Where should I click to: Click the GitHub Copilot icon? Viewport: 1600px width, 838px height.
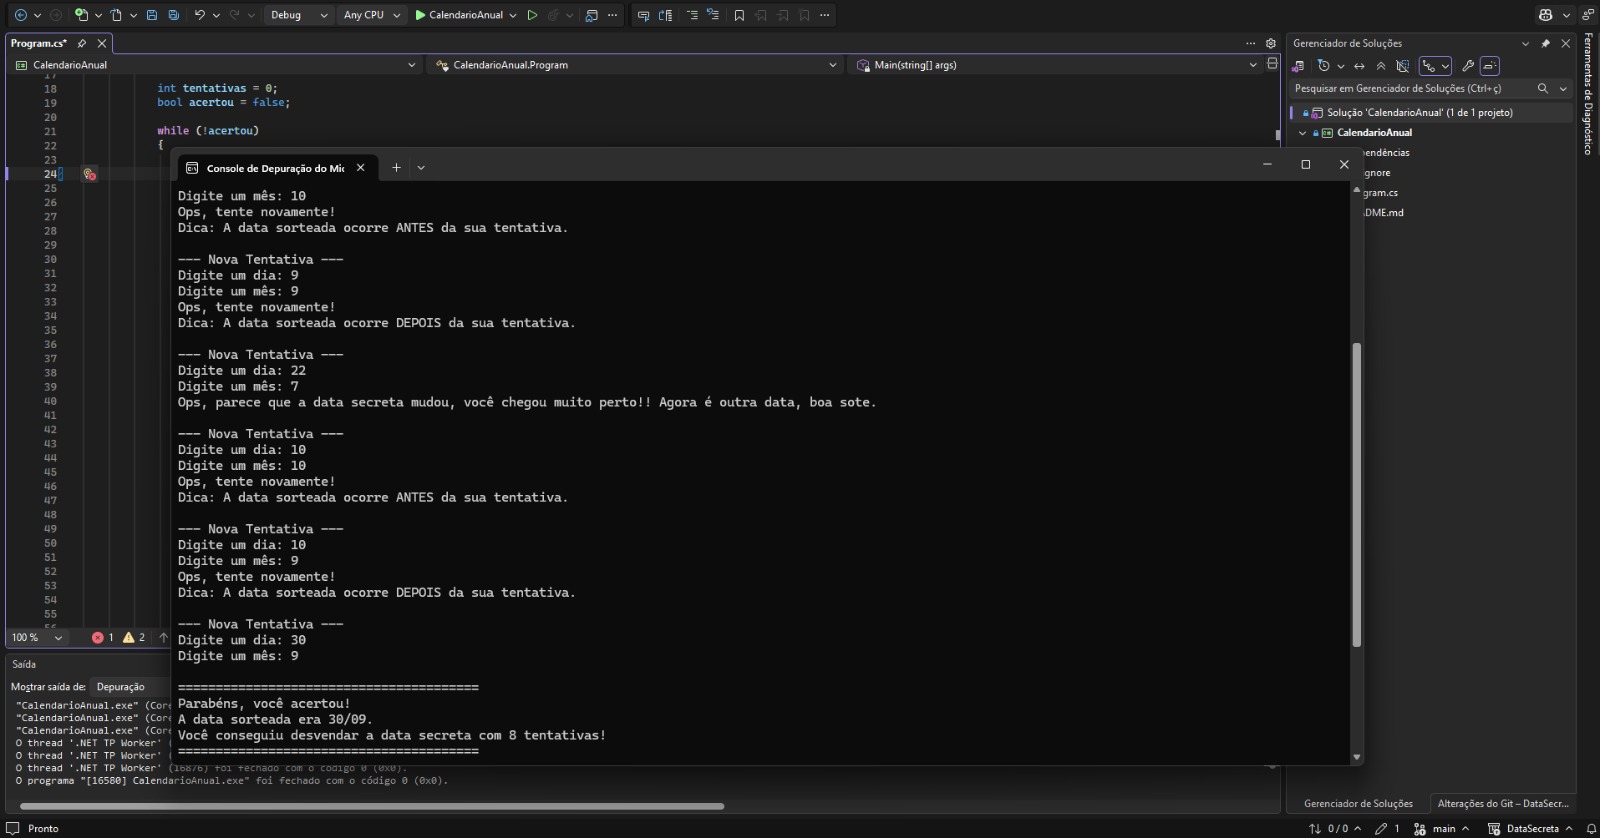click(x=1546, y=15)
